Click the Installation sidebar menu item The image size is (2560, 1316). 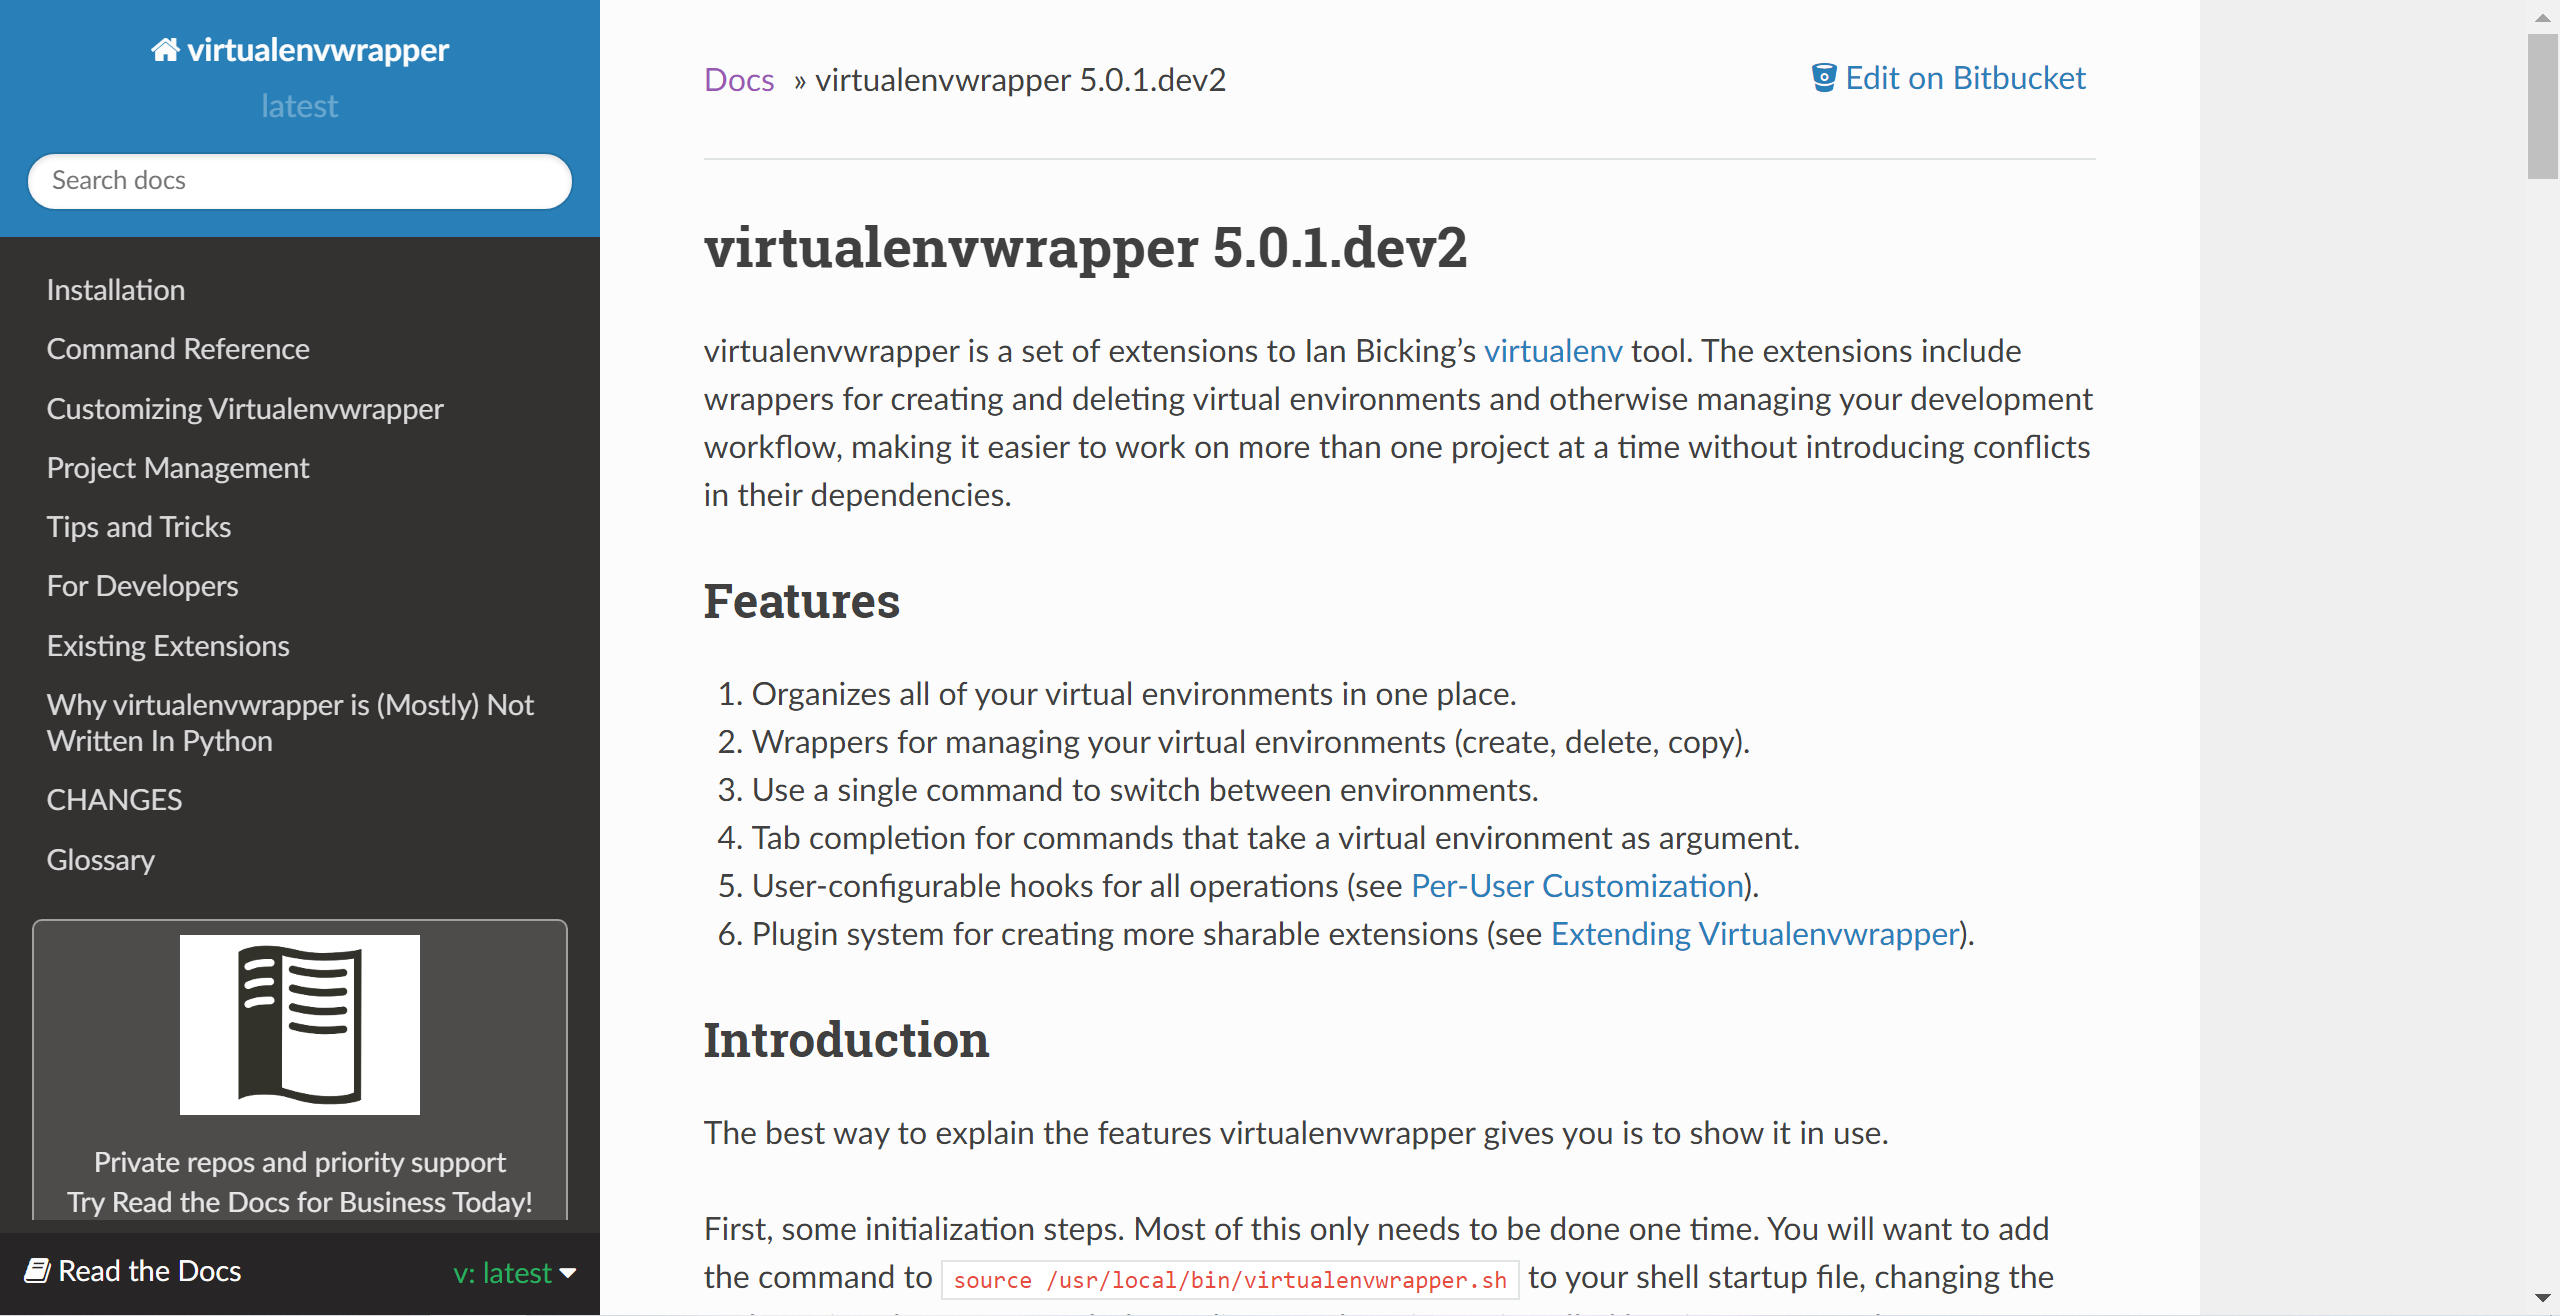click(x=116, y=289)
